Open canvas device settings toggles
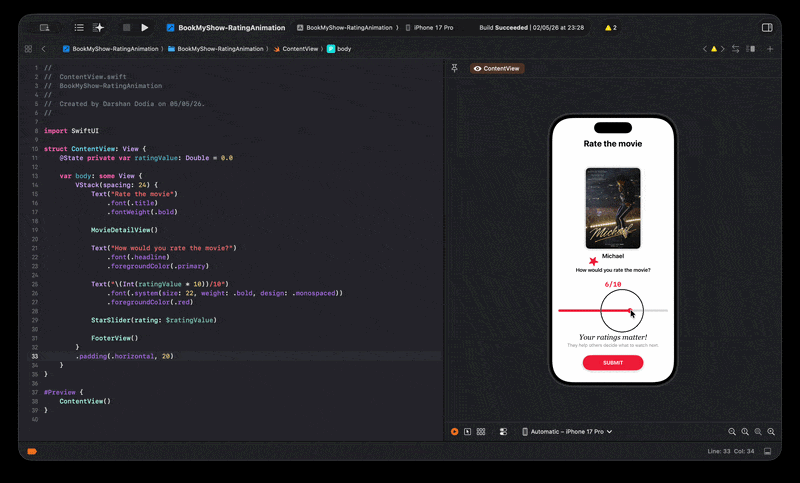Viewport: 800px width, 483px height. click(503, 431)
